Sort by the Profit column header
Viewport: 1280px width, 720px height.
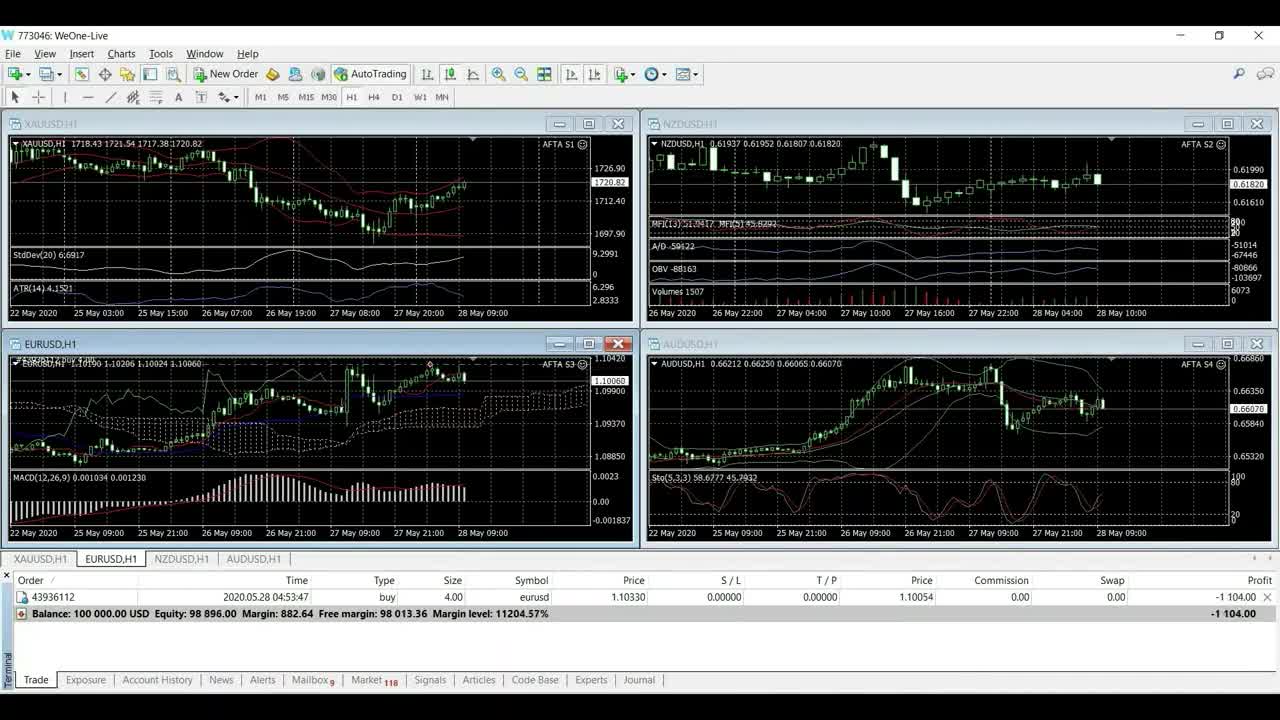(x=1259, y=580)
